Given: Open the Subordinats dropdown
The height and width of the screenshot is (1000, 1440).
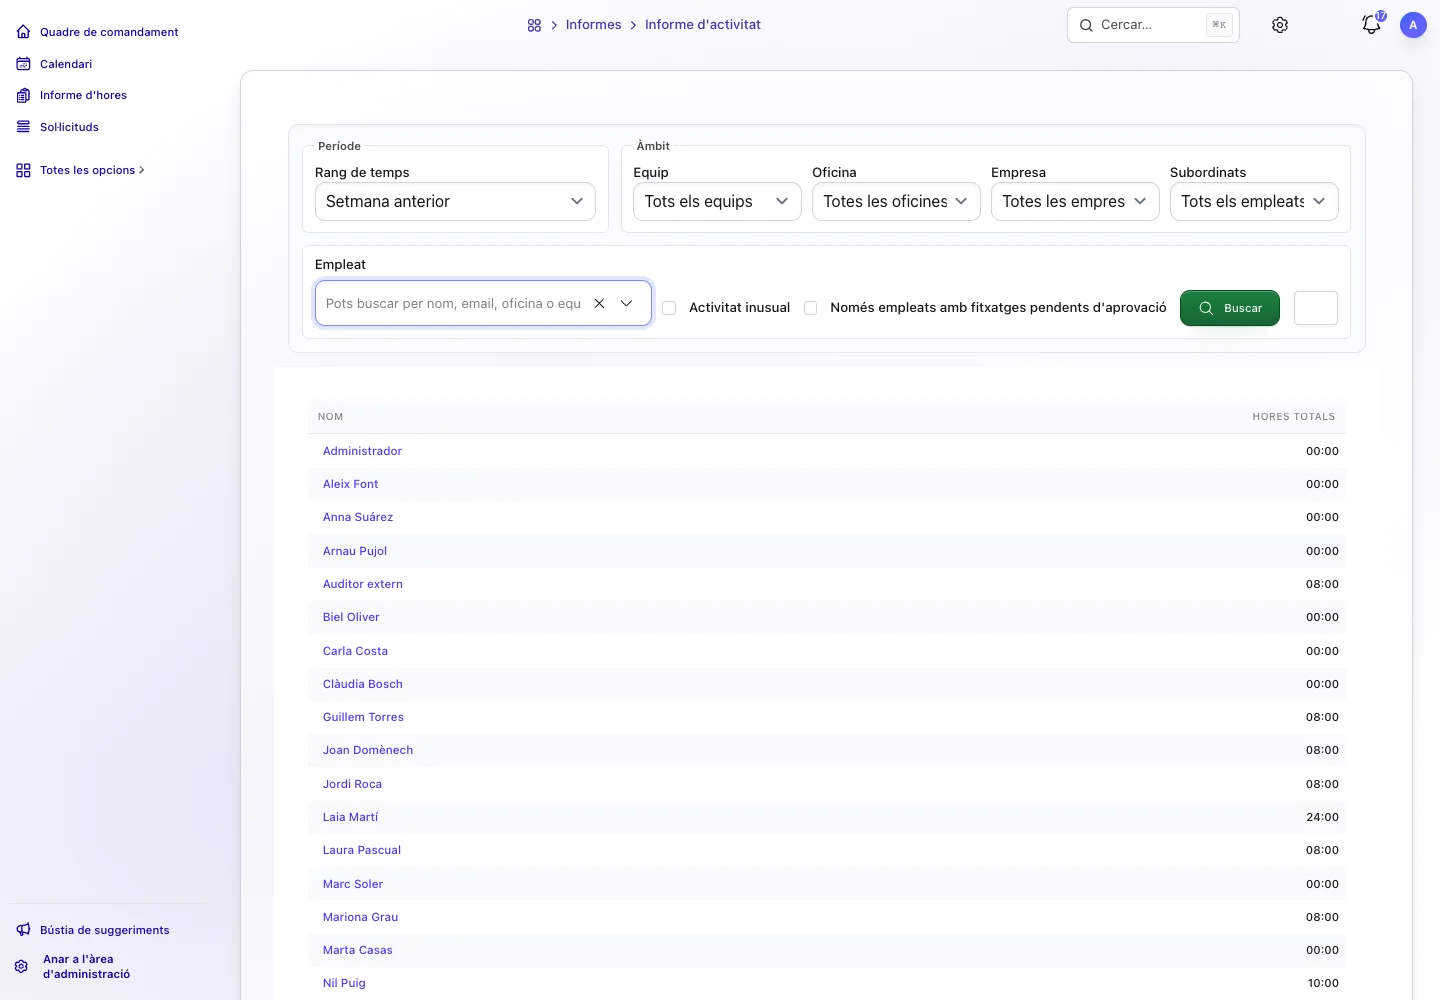Looking at the screenshot, I should pyautogui.click(x=1254, y=201).
